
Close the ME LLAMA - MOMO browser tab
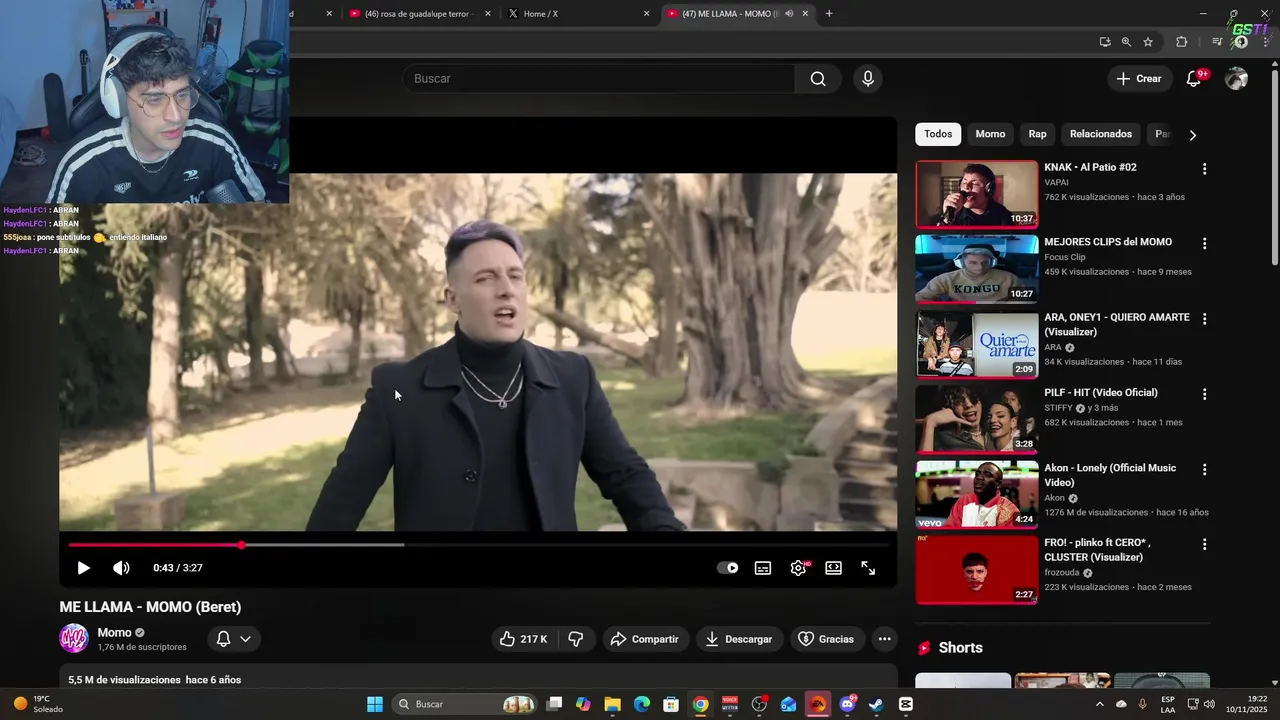point(805,14)
